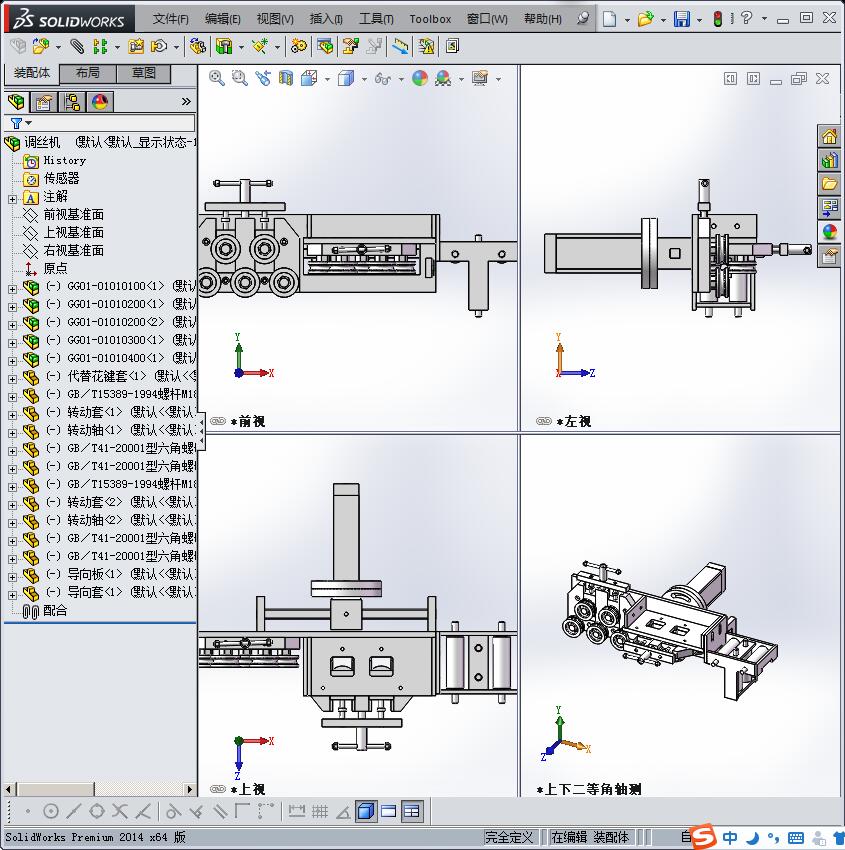Open File Explorer task pane tab

[x=829, y=184]
